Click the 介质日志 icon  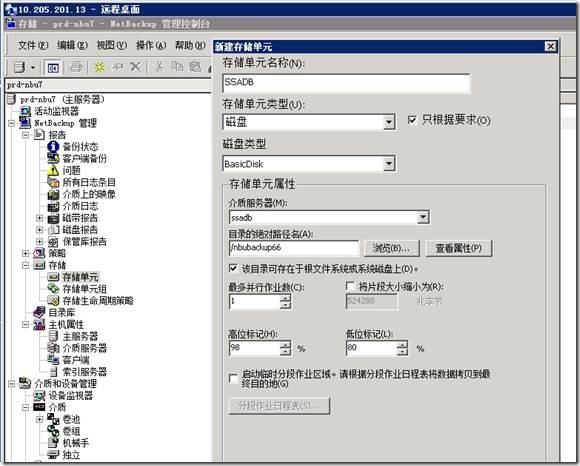[x=53, y=206]
